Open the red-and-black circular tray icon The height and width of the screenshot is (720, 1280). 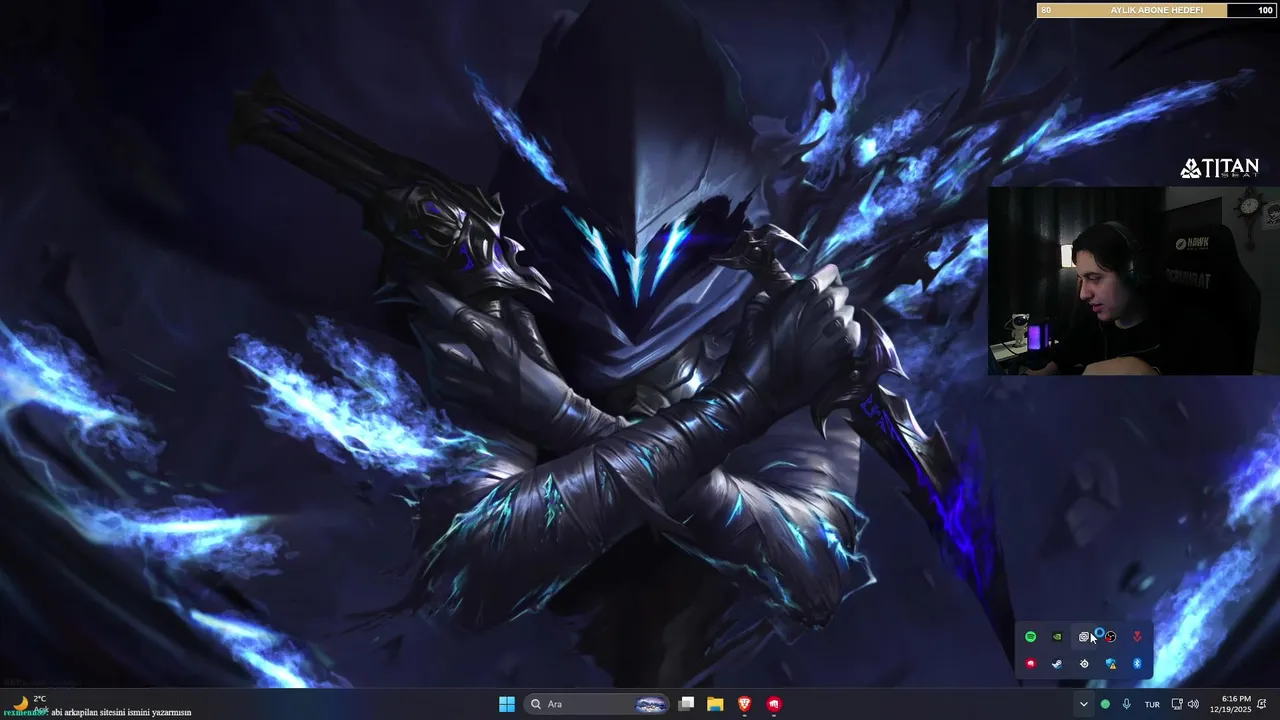tap(1110, 637)
